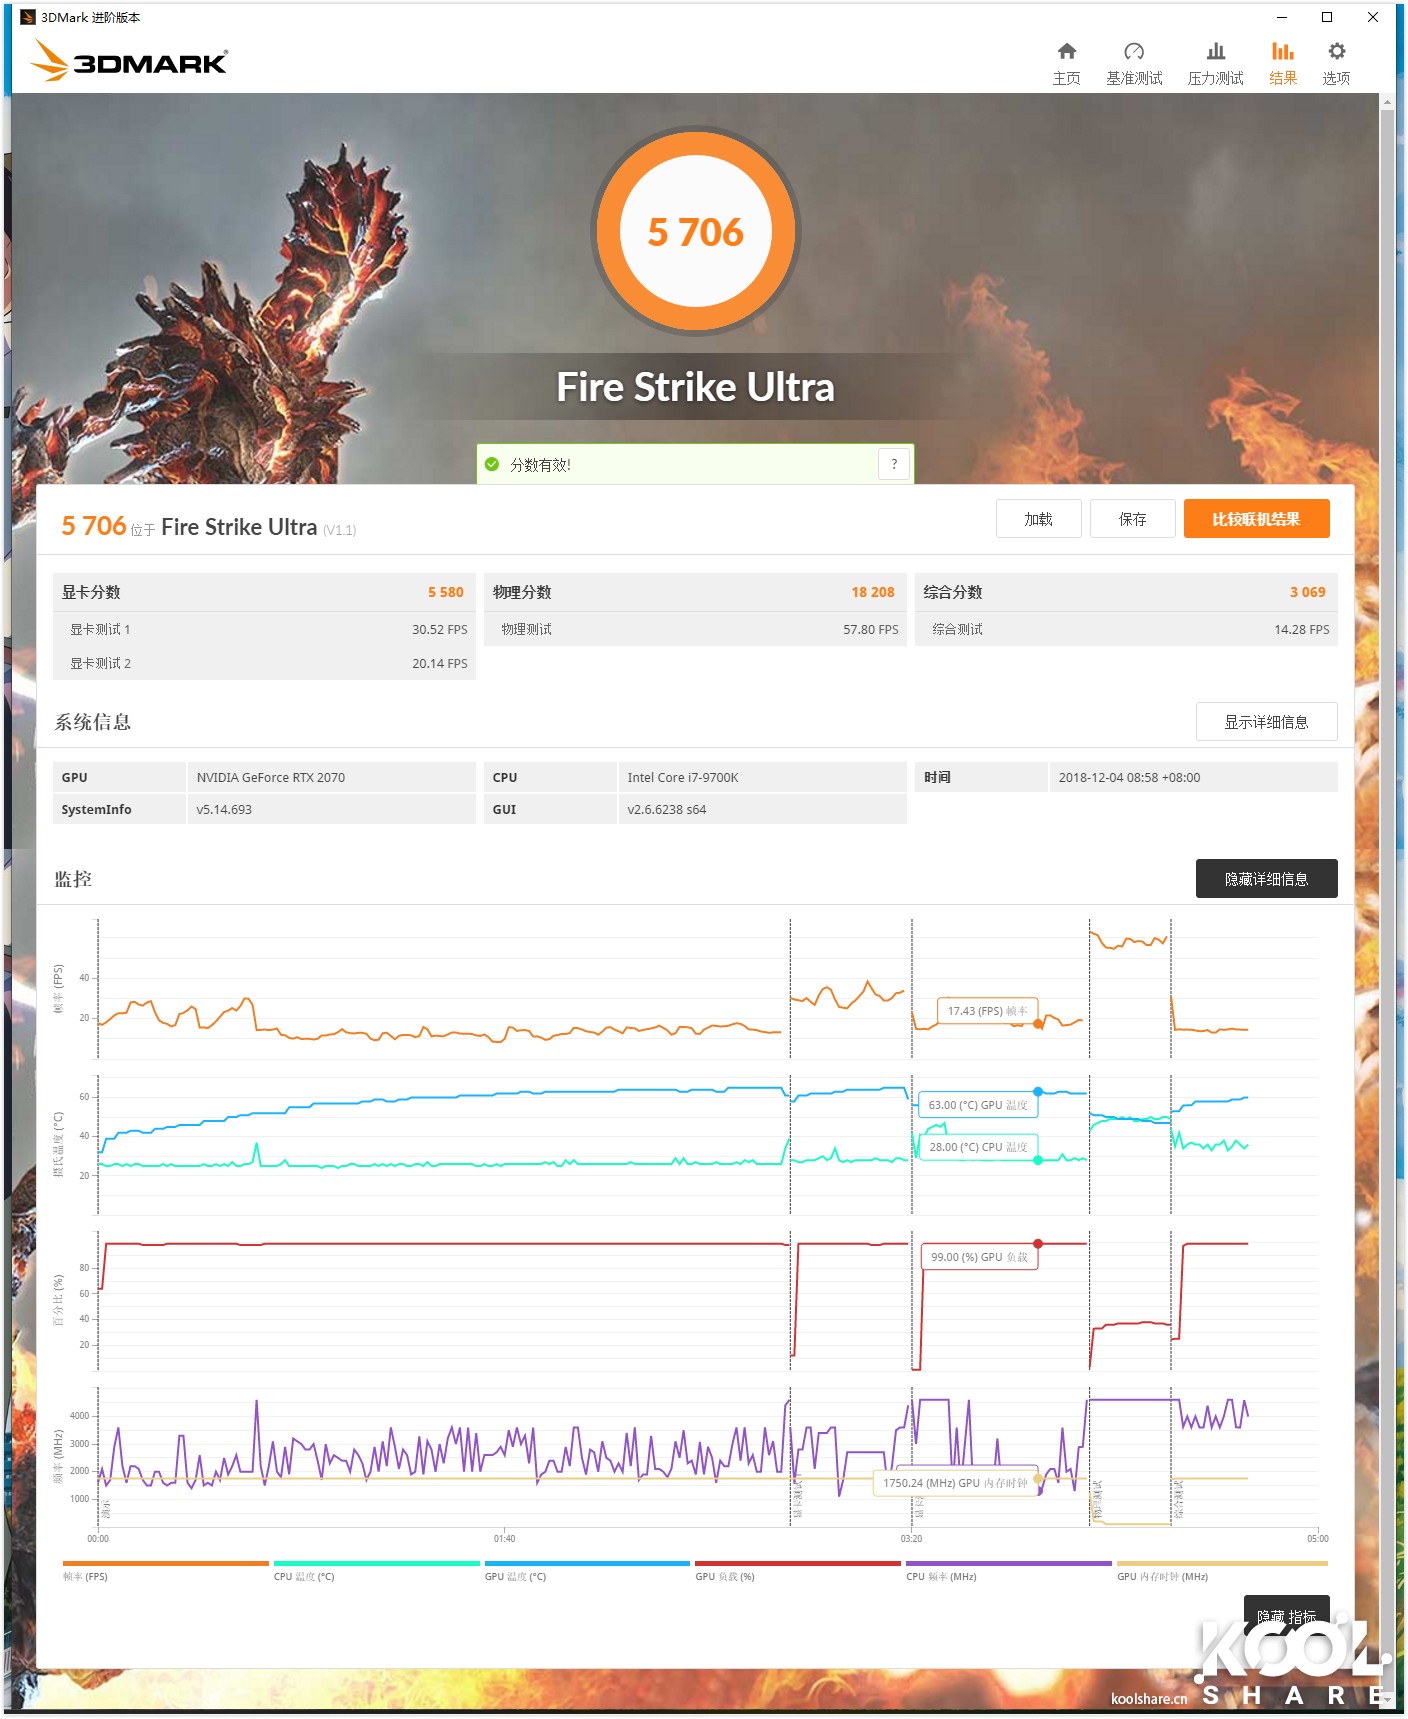
Task: Toggle the CPU 温度 (°C) green legend
Action: [376, 1571]
